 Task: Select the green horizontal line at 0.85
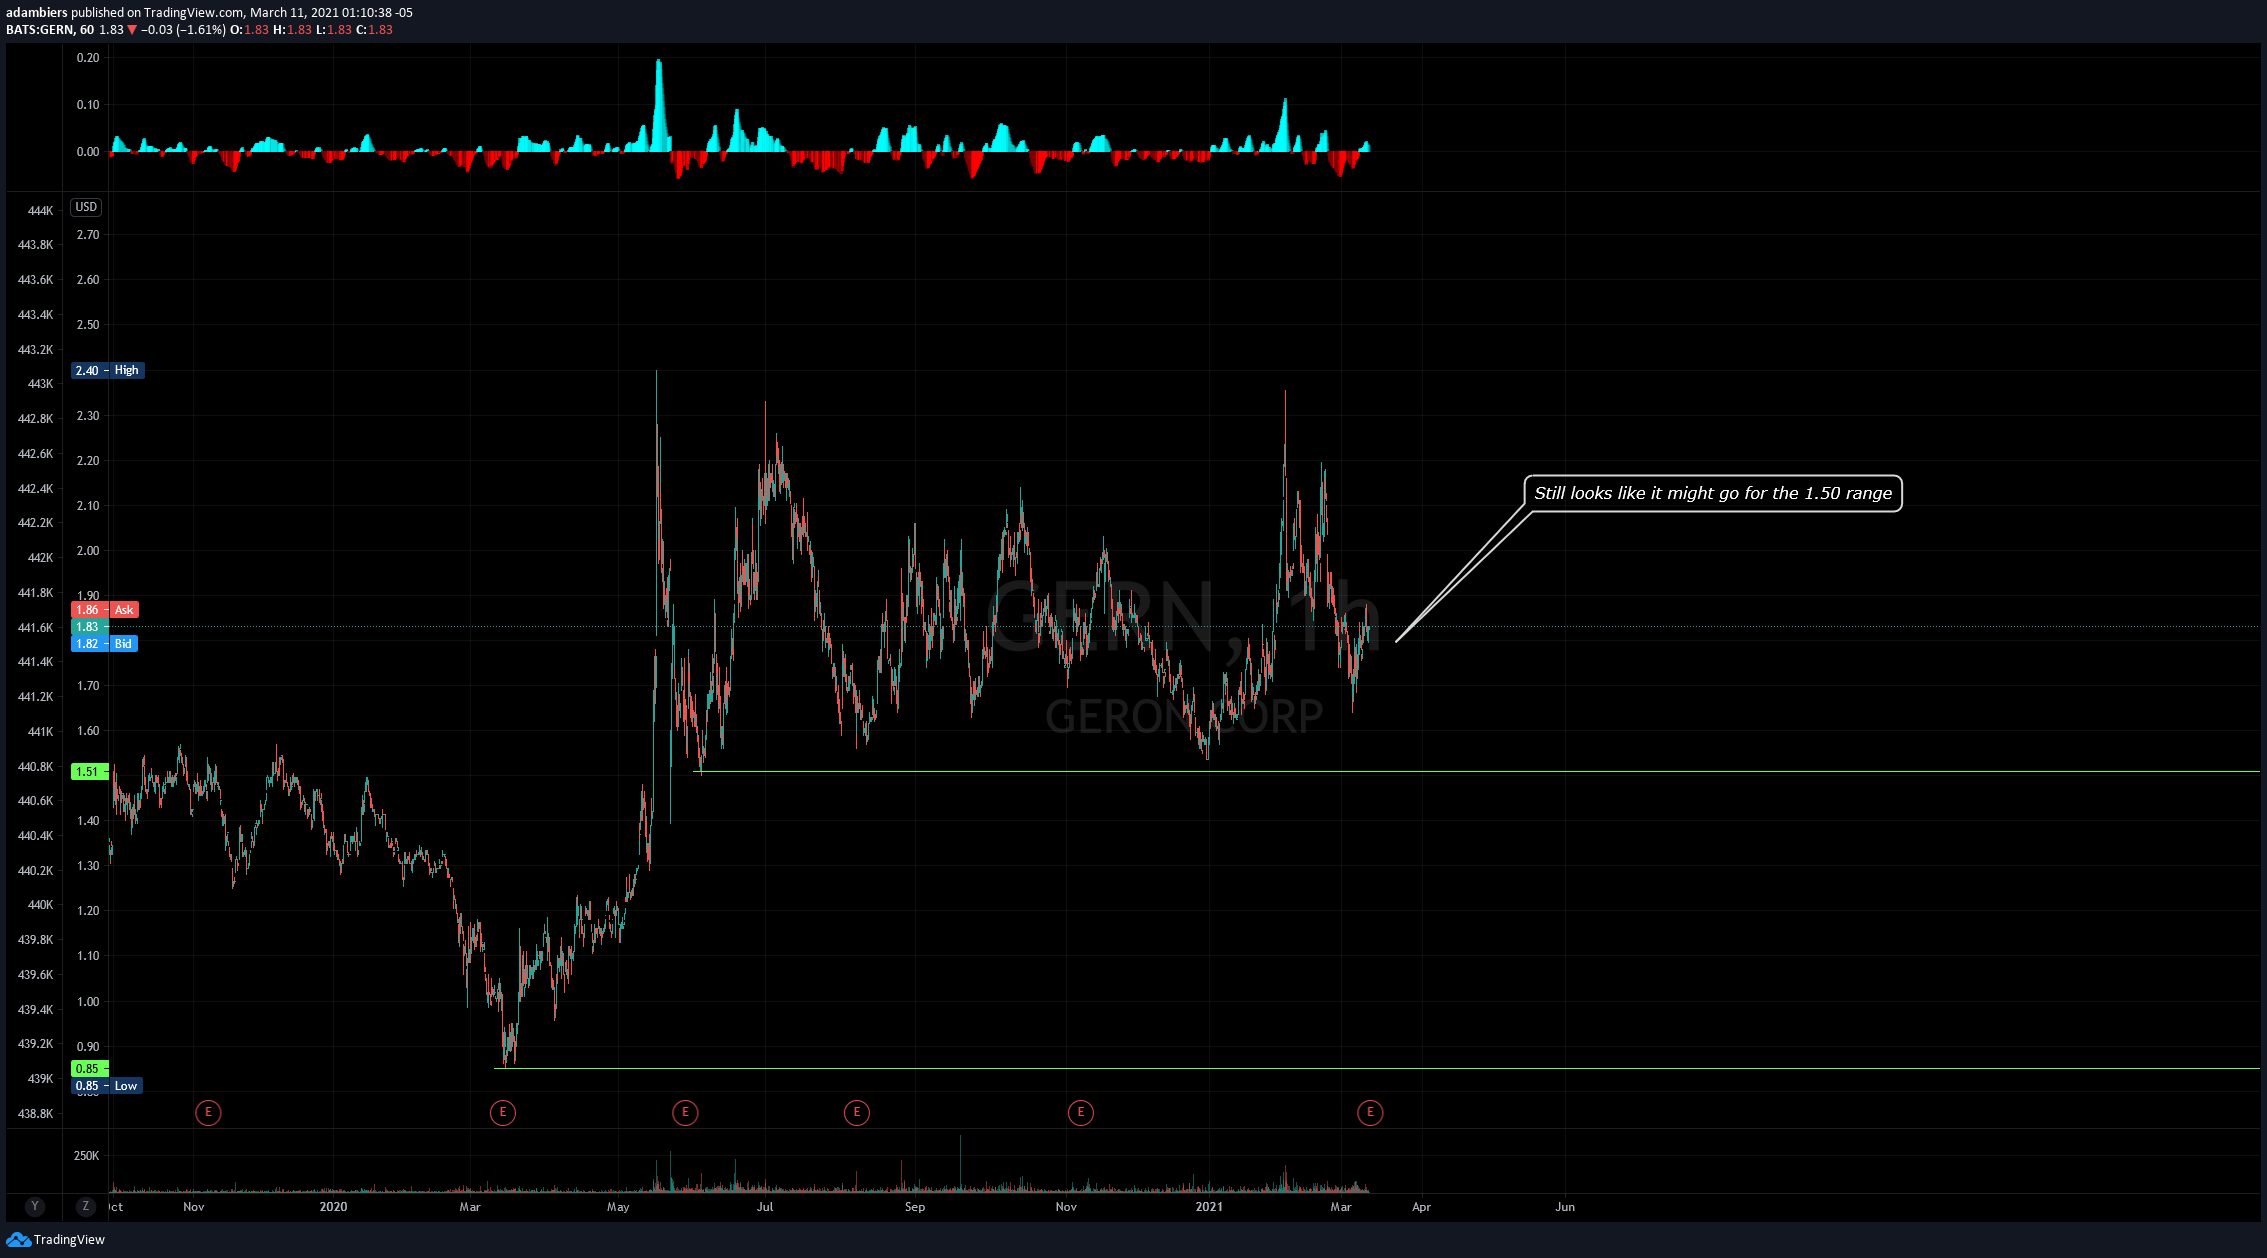tap(1377, 1069)
